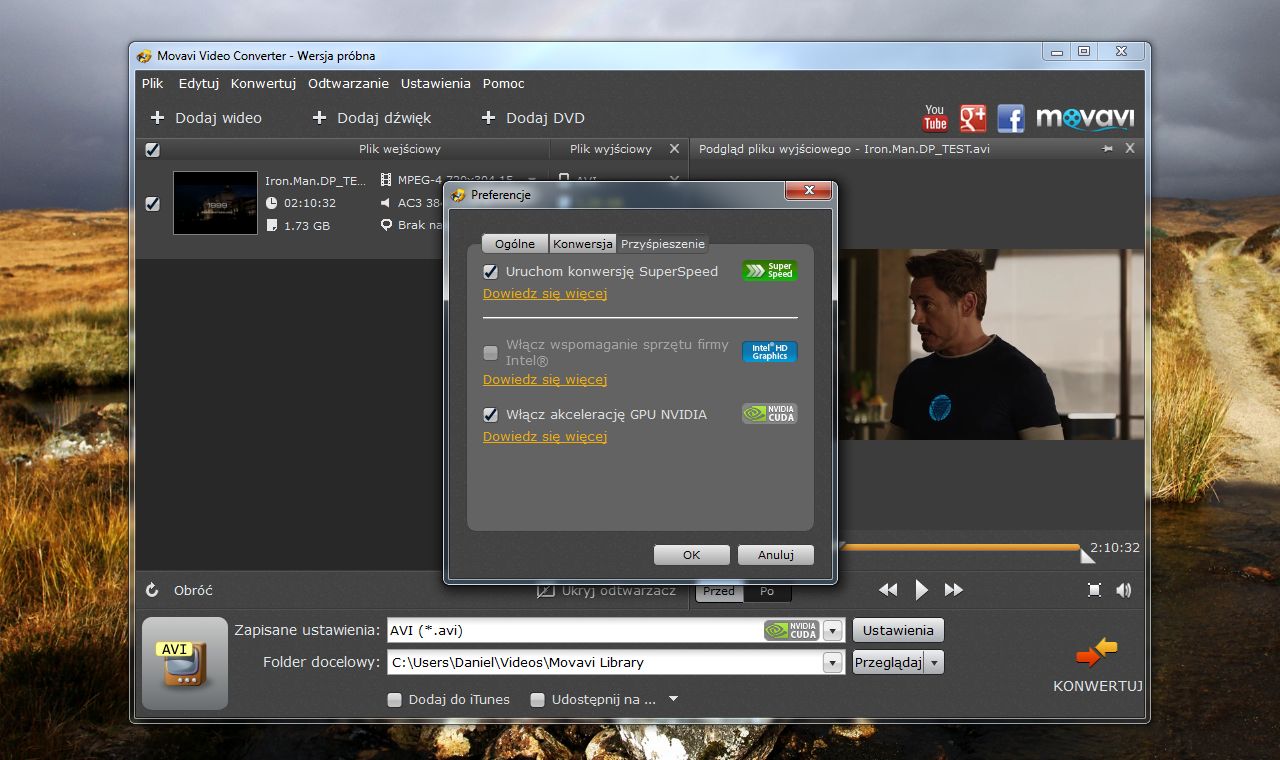Open the Google+ icon in the header
The width and height of the screenshot is (1280, 760).
point(973,118)
